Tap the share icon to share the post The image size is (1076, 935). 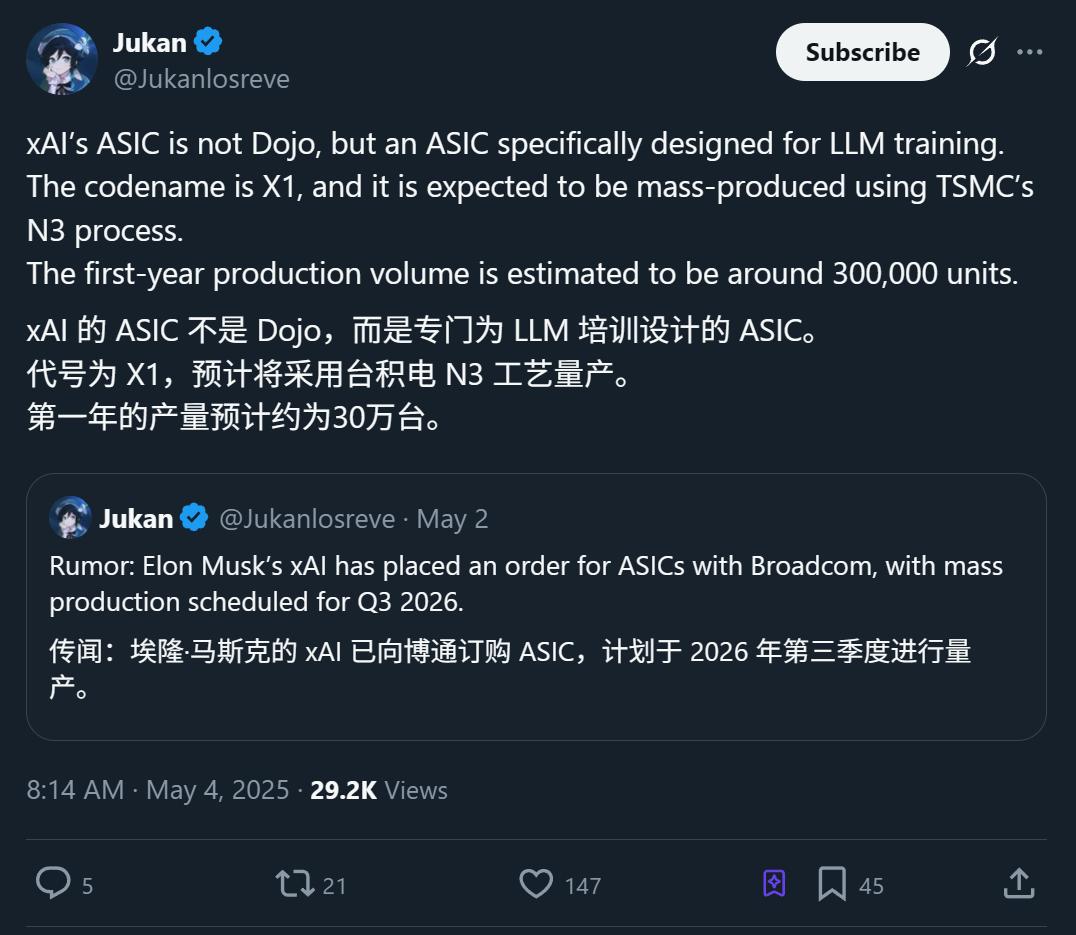pyautogui.click(x=1018, y=884)
